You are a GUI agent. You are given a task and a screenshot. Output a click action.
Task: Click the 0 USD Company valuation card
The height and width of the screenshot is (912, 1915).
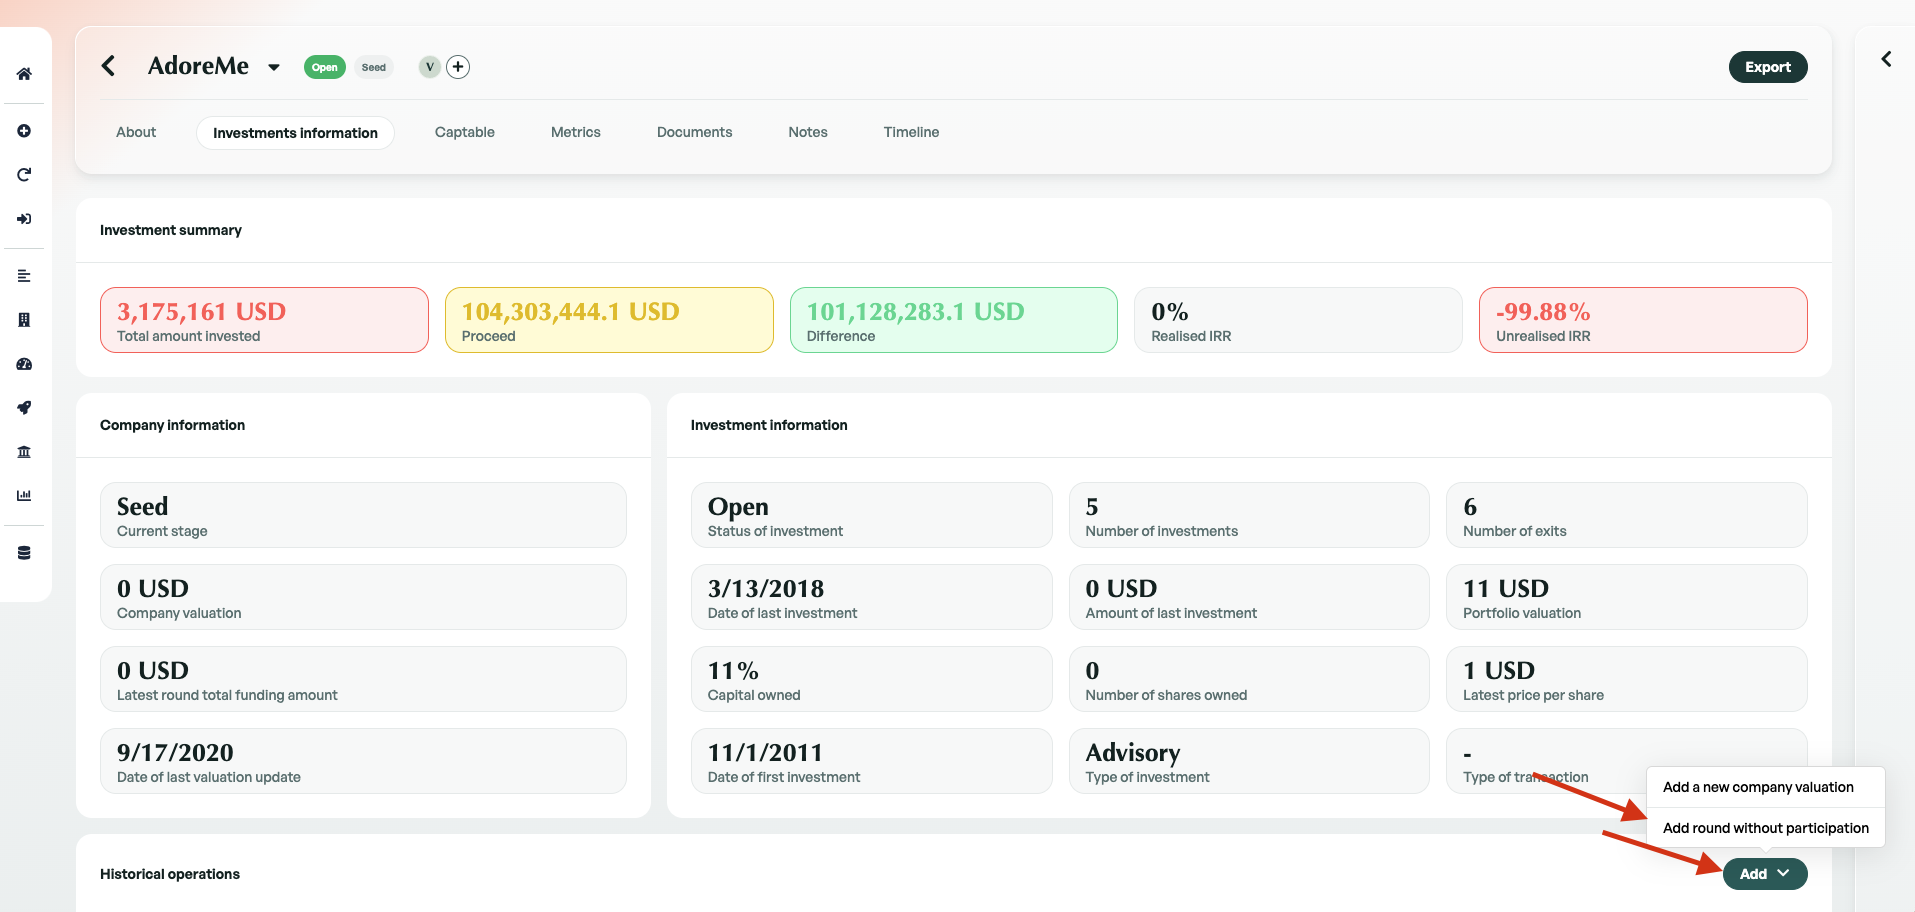363,597
